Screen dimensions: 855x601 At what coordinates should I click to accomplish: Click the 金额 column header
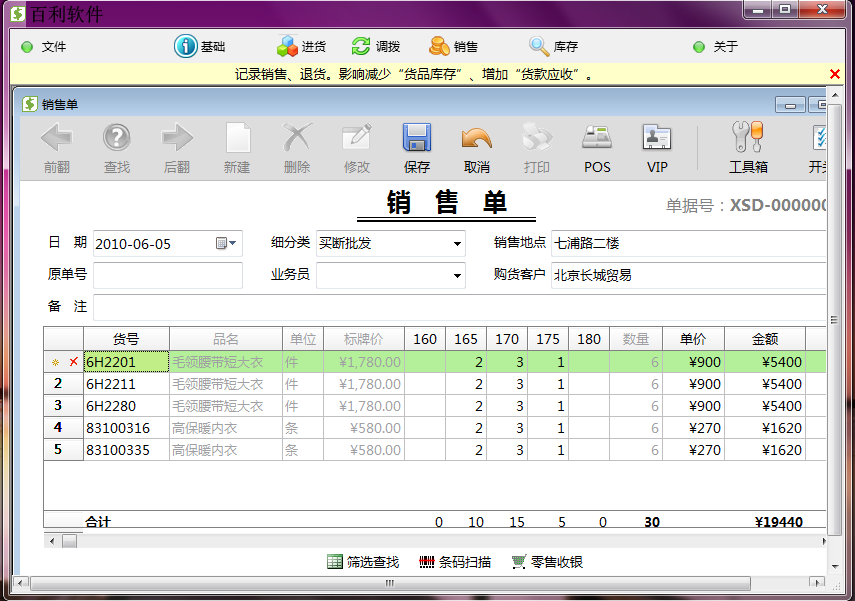pos(765,339)
